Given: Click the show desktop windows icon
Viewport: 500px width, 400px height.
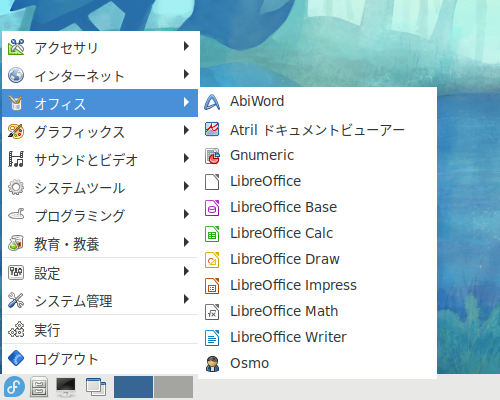Looking at the screenshot, I should click(x=96, y=387).
